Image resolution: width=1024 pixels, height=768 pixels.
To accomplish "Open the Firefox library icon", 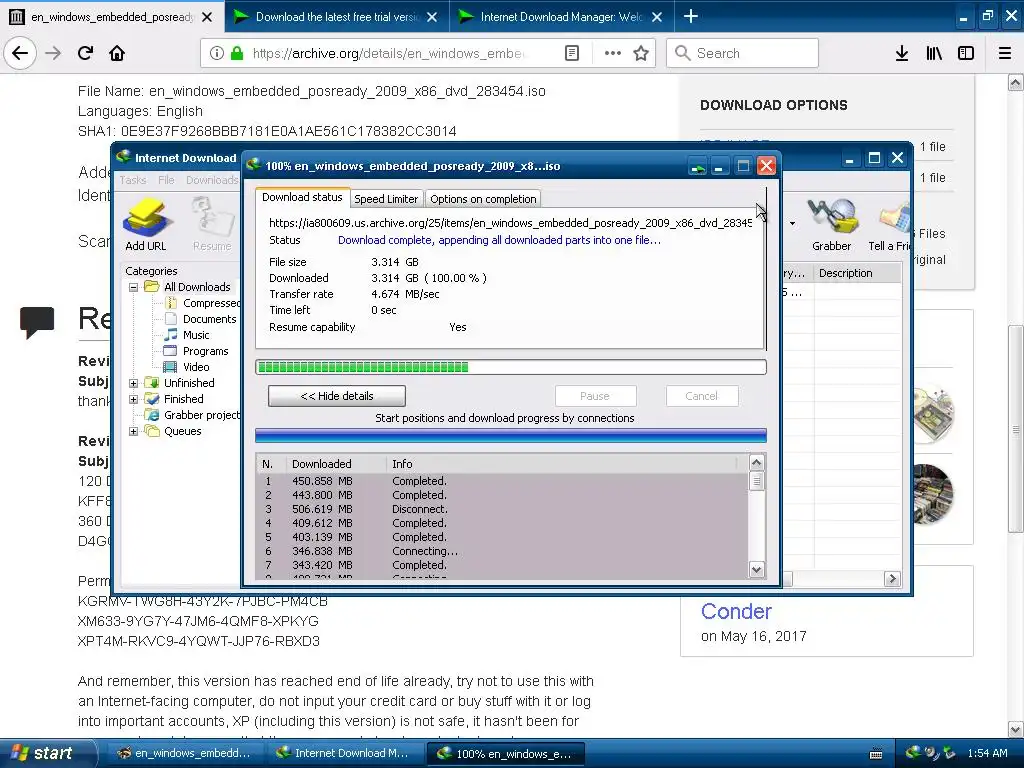I will (x=934, y=53).
